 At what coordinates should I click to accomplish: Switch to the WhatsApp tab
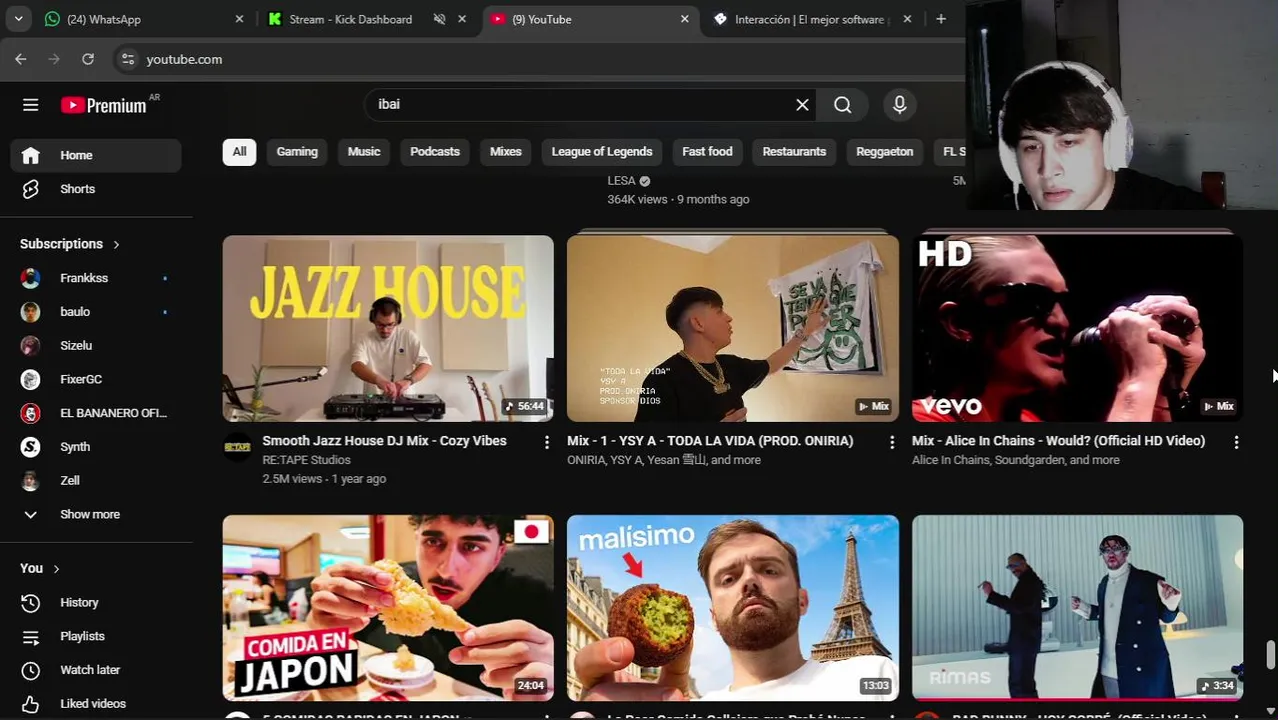pyautogui.click(x=145, y=19)
